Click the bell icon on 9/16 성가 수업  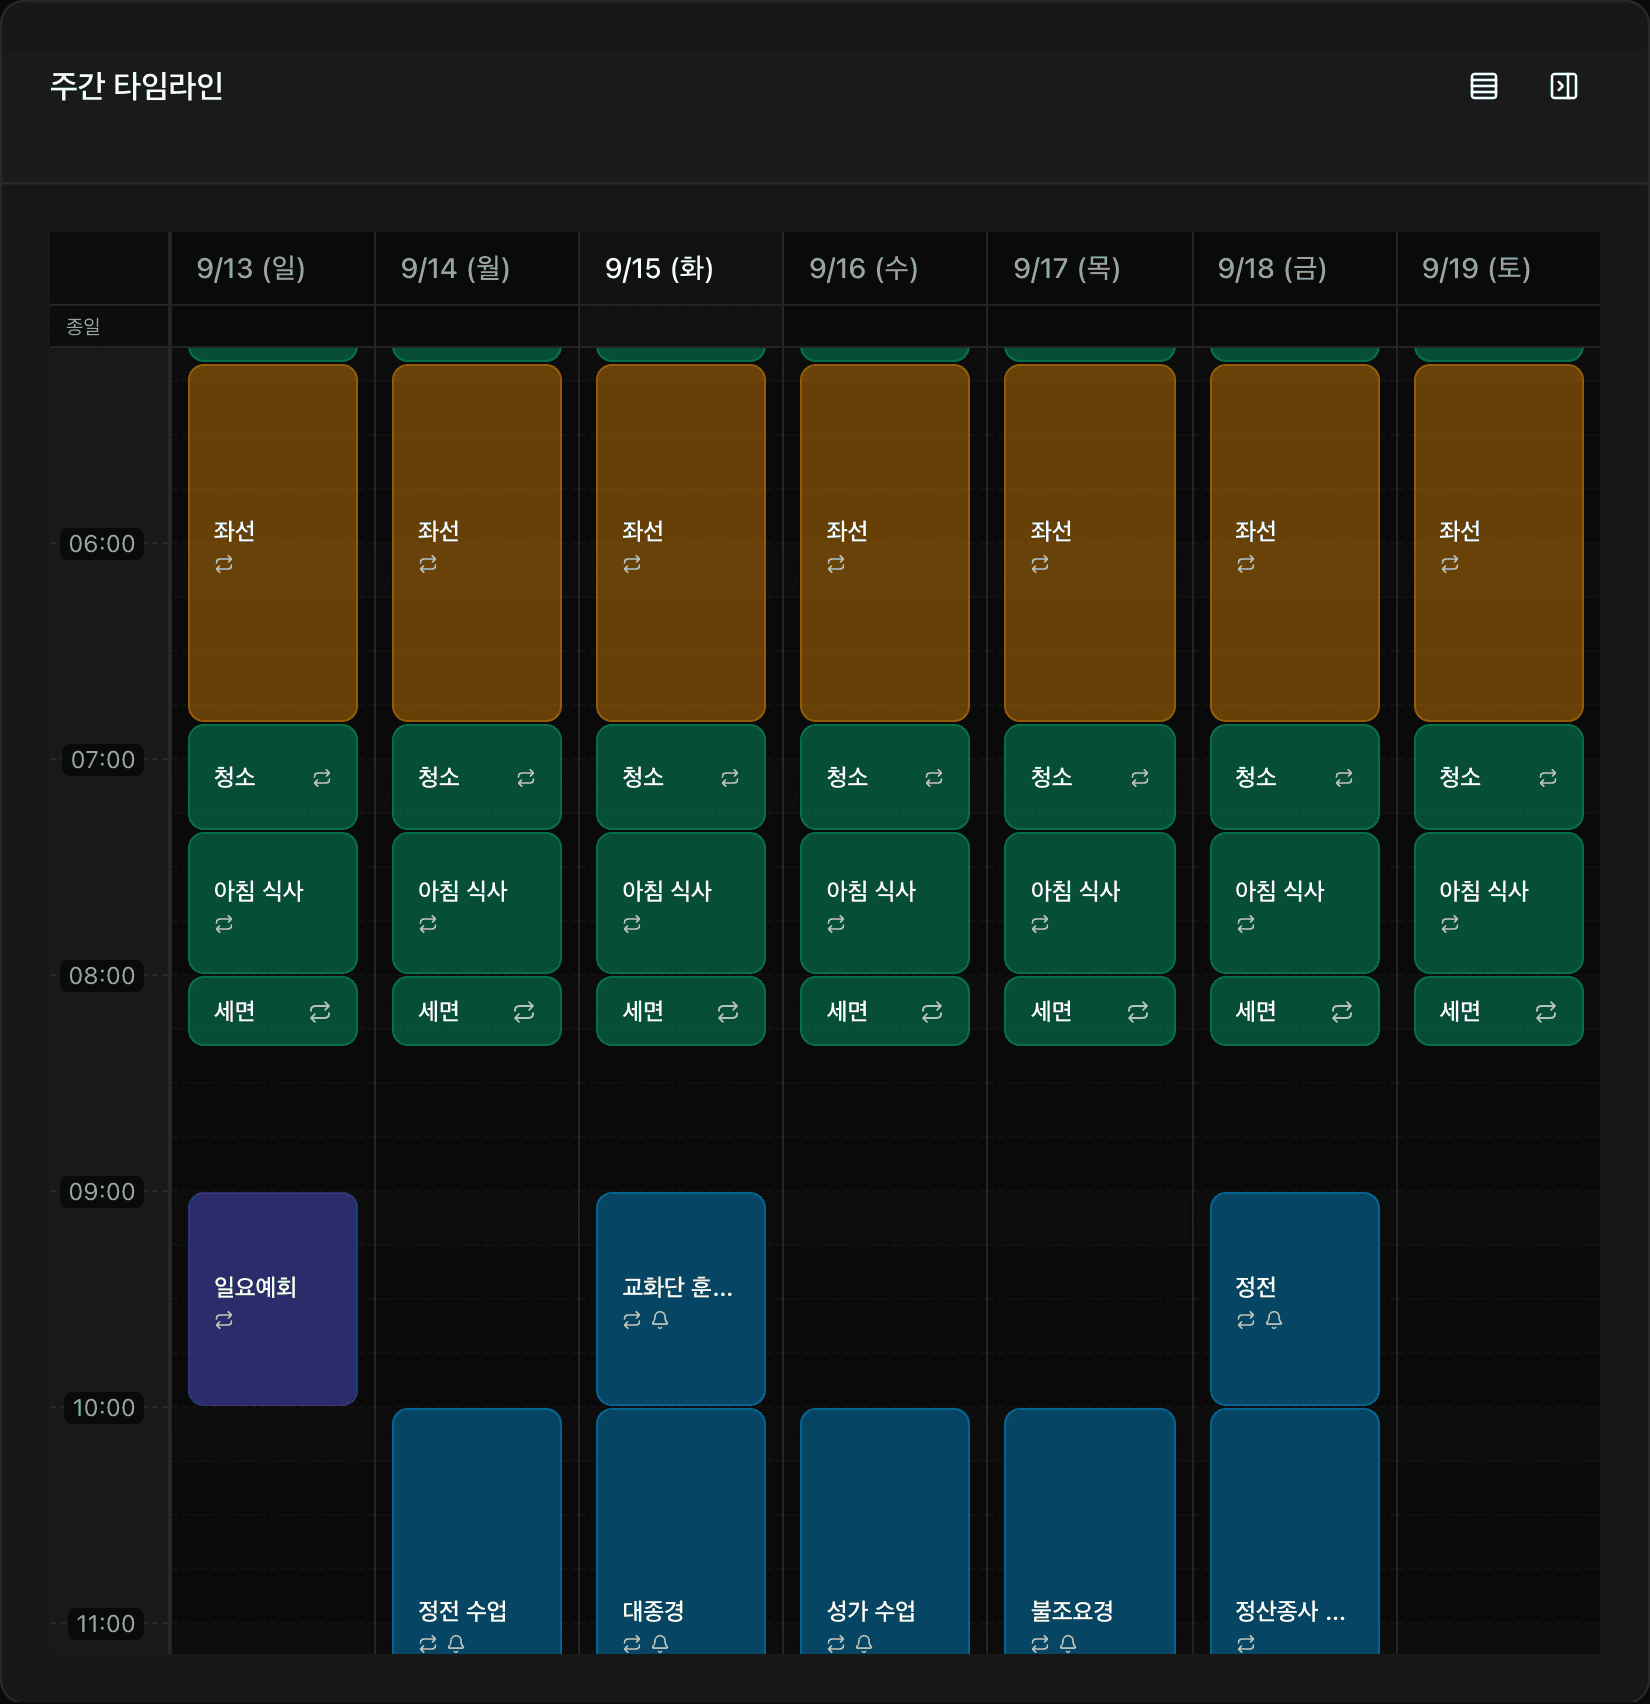[x=864, y=1643]
